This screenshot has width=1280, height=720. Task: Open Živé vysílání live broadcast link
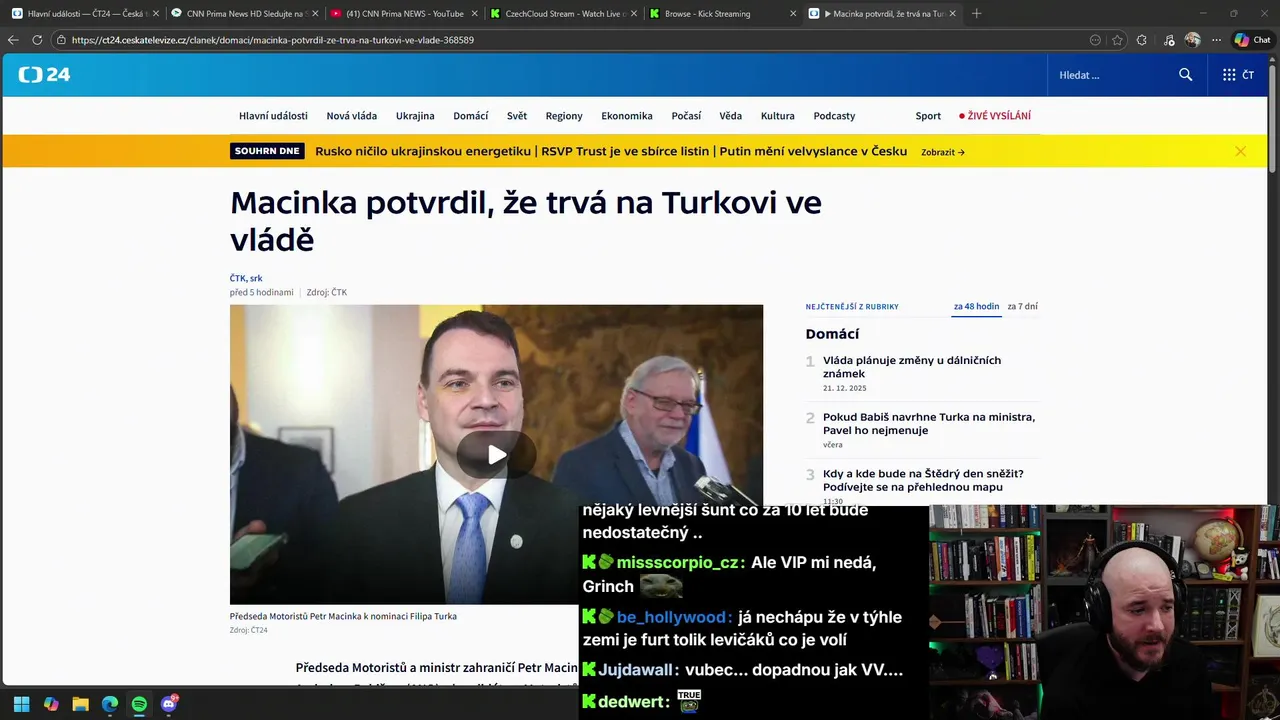pyautogui.click(x=995, y=116)
